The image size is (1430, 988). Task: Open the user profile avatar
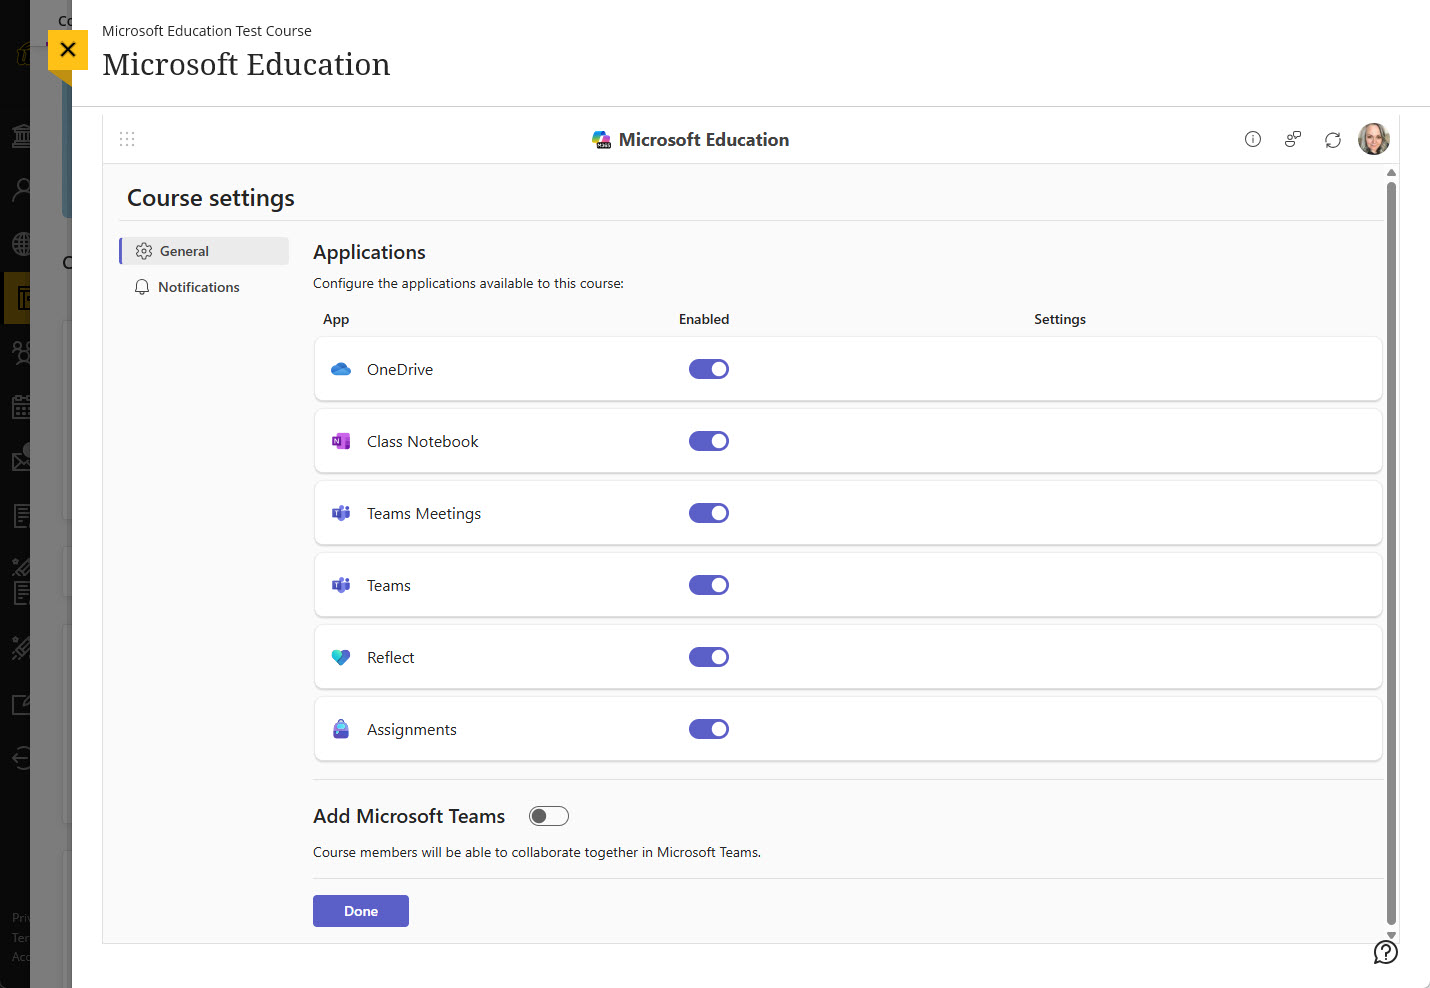[1373, 139]
